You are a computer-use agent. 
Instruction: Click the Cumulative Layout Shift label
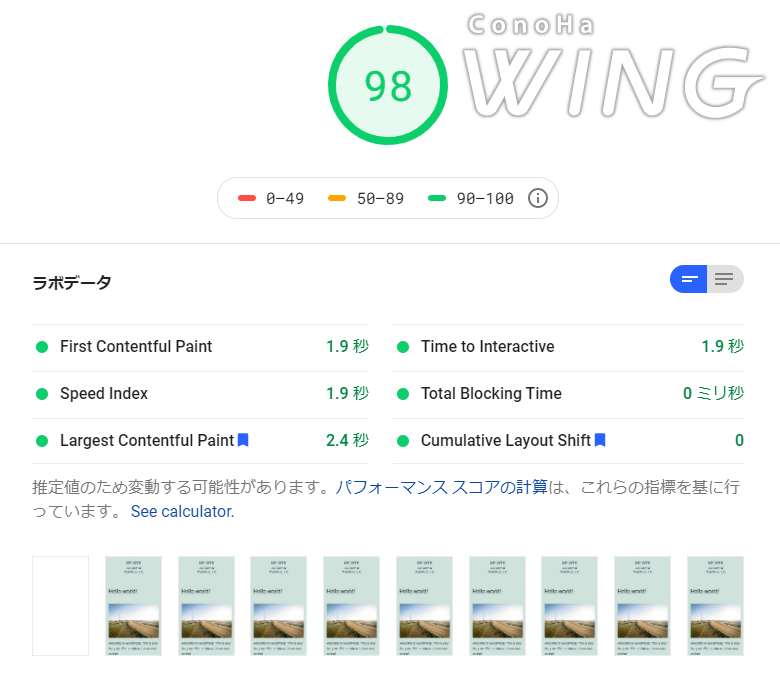coord(506,440)
